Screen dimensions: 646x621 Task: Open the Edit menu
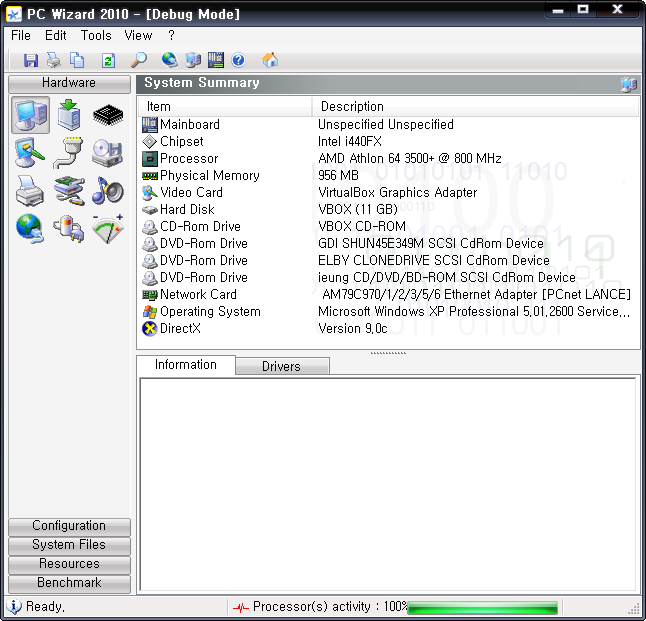(x=56, y=35)
